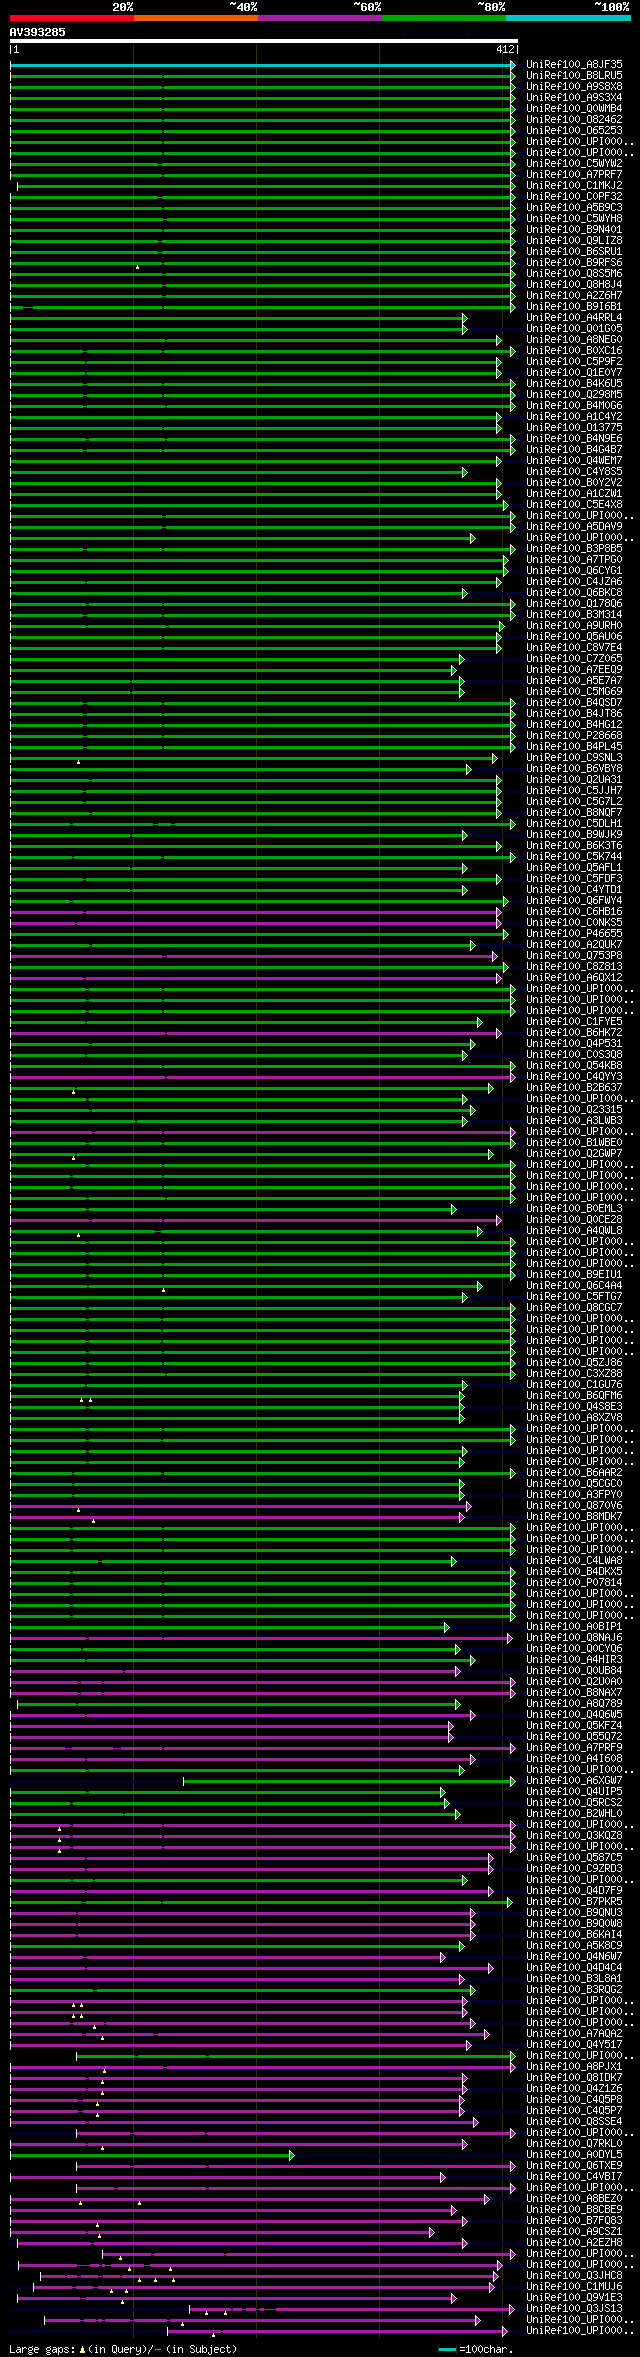The height and width of the screenshot is (2357, 640).
Task: Click the red ~20% identity legend segment
Action: [x=72, y=17]
